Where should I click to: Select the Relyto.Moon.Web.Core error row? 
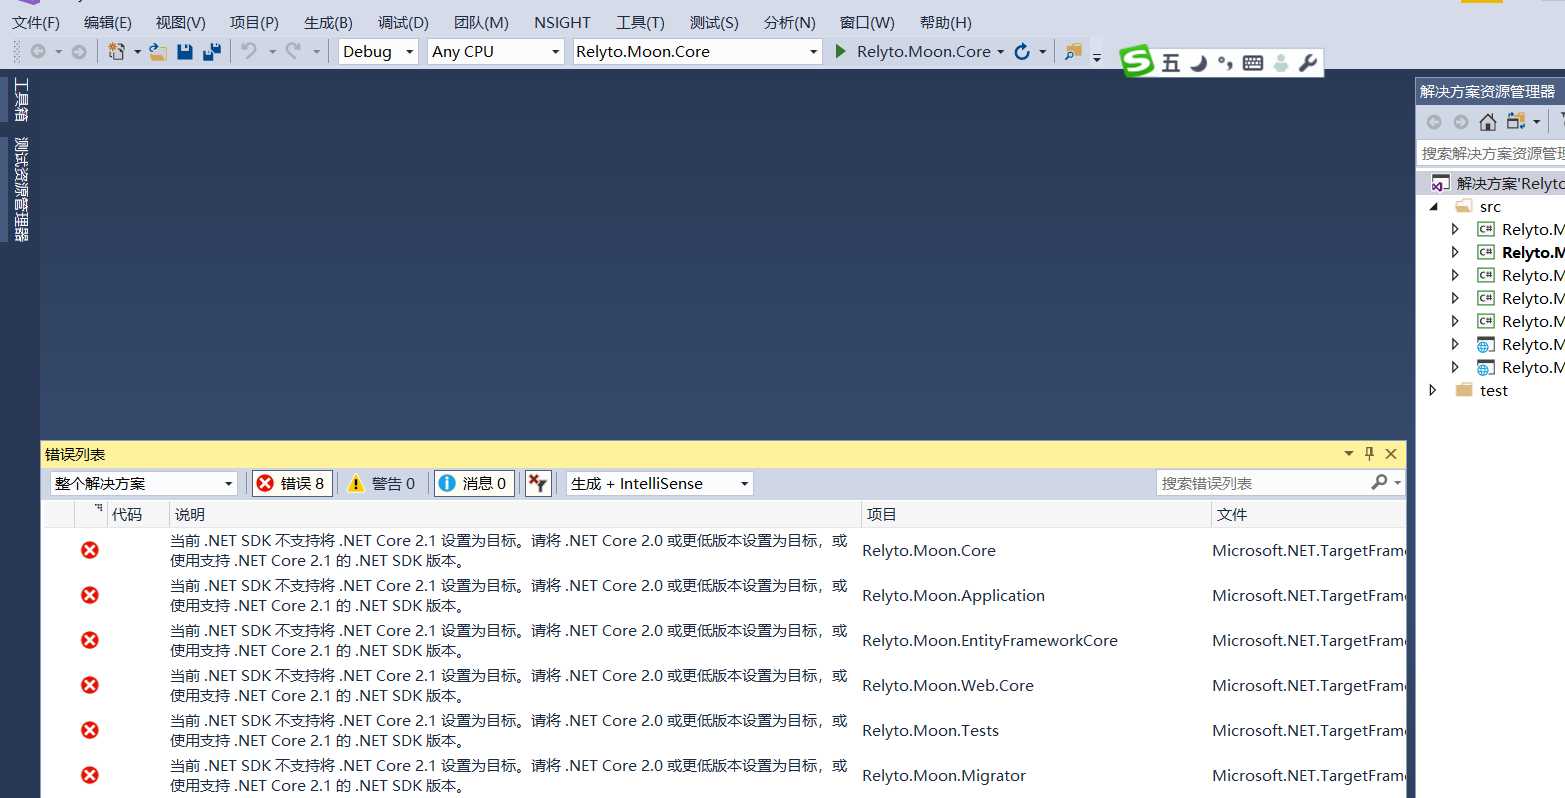(723, 685)
